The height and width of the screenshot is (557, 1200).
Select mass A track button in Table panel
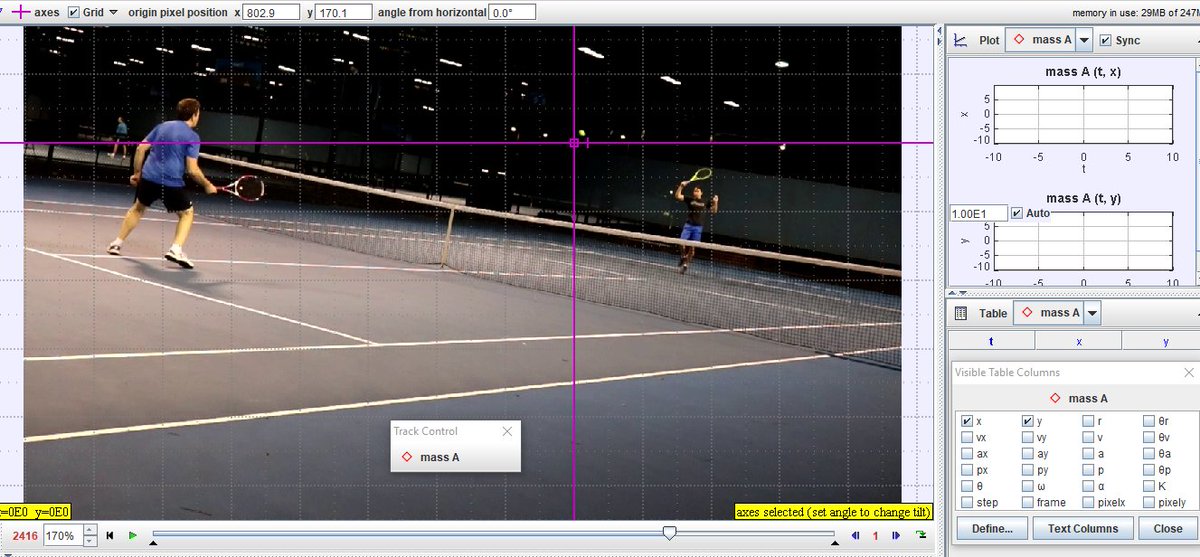[x=1049, y=313]
